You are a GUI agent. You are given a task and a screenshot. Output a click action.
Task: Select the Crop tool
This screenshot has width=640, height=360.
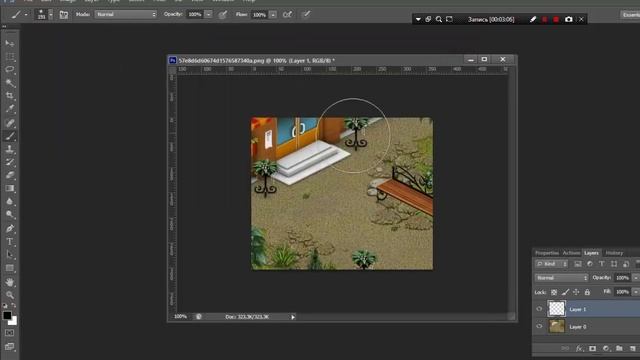pyautogui.click(x=10, y=96)
